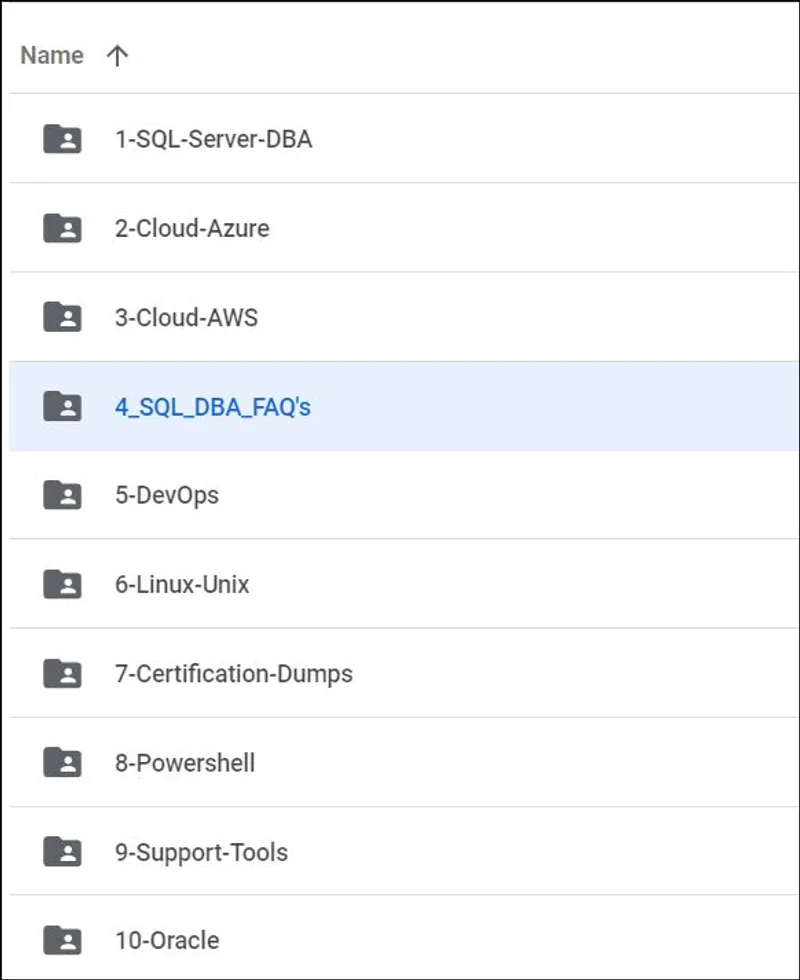Click the 10-Oracle shared folder icon
800x980 pixels.
pos(62,940)
